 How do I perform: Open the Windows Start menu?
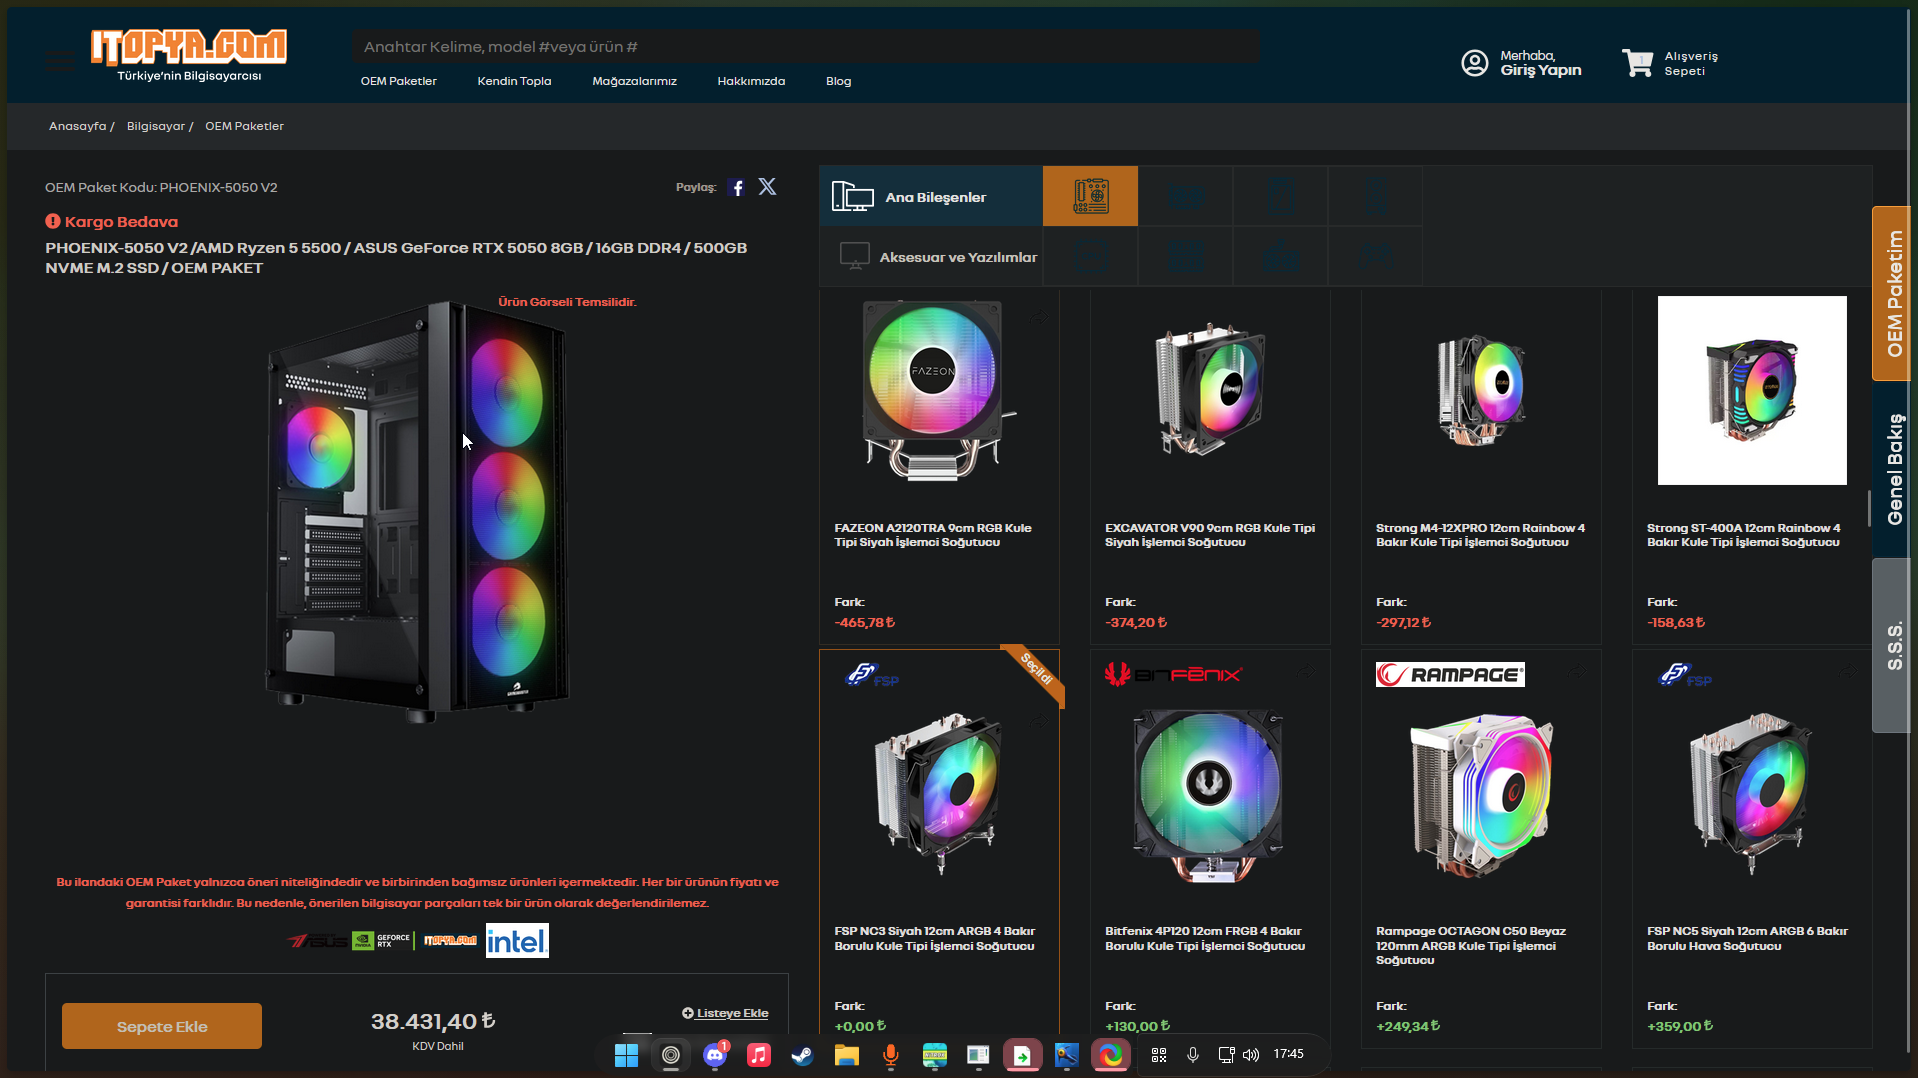point(626,1055)
